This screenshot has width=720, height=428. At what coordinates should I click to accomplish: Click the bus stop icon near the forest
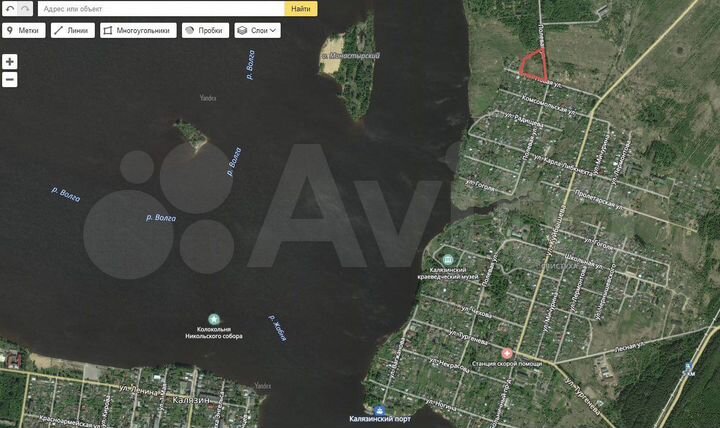point(688,366)
